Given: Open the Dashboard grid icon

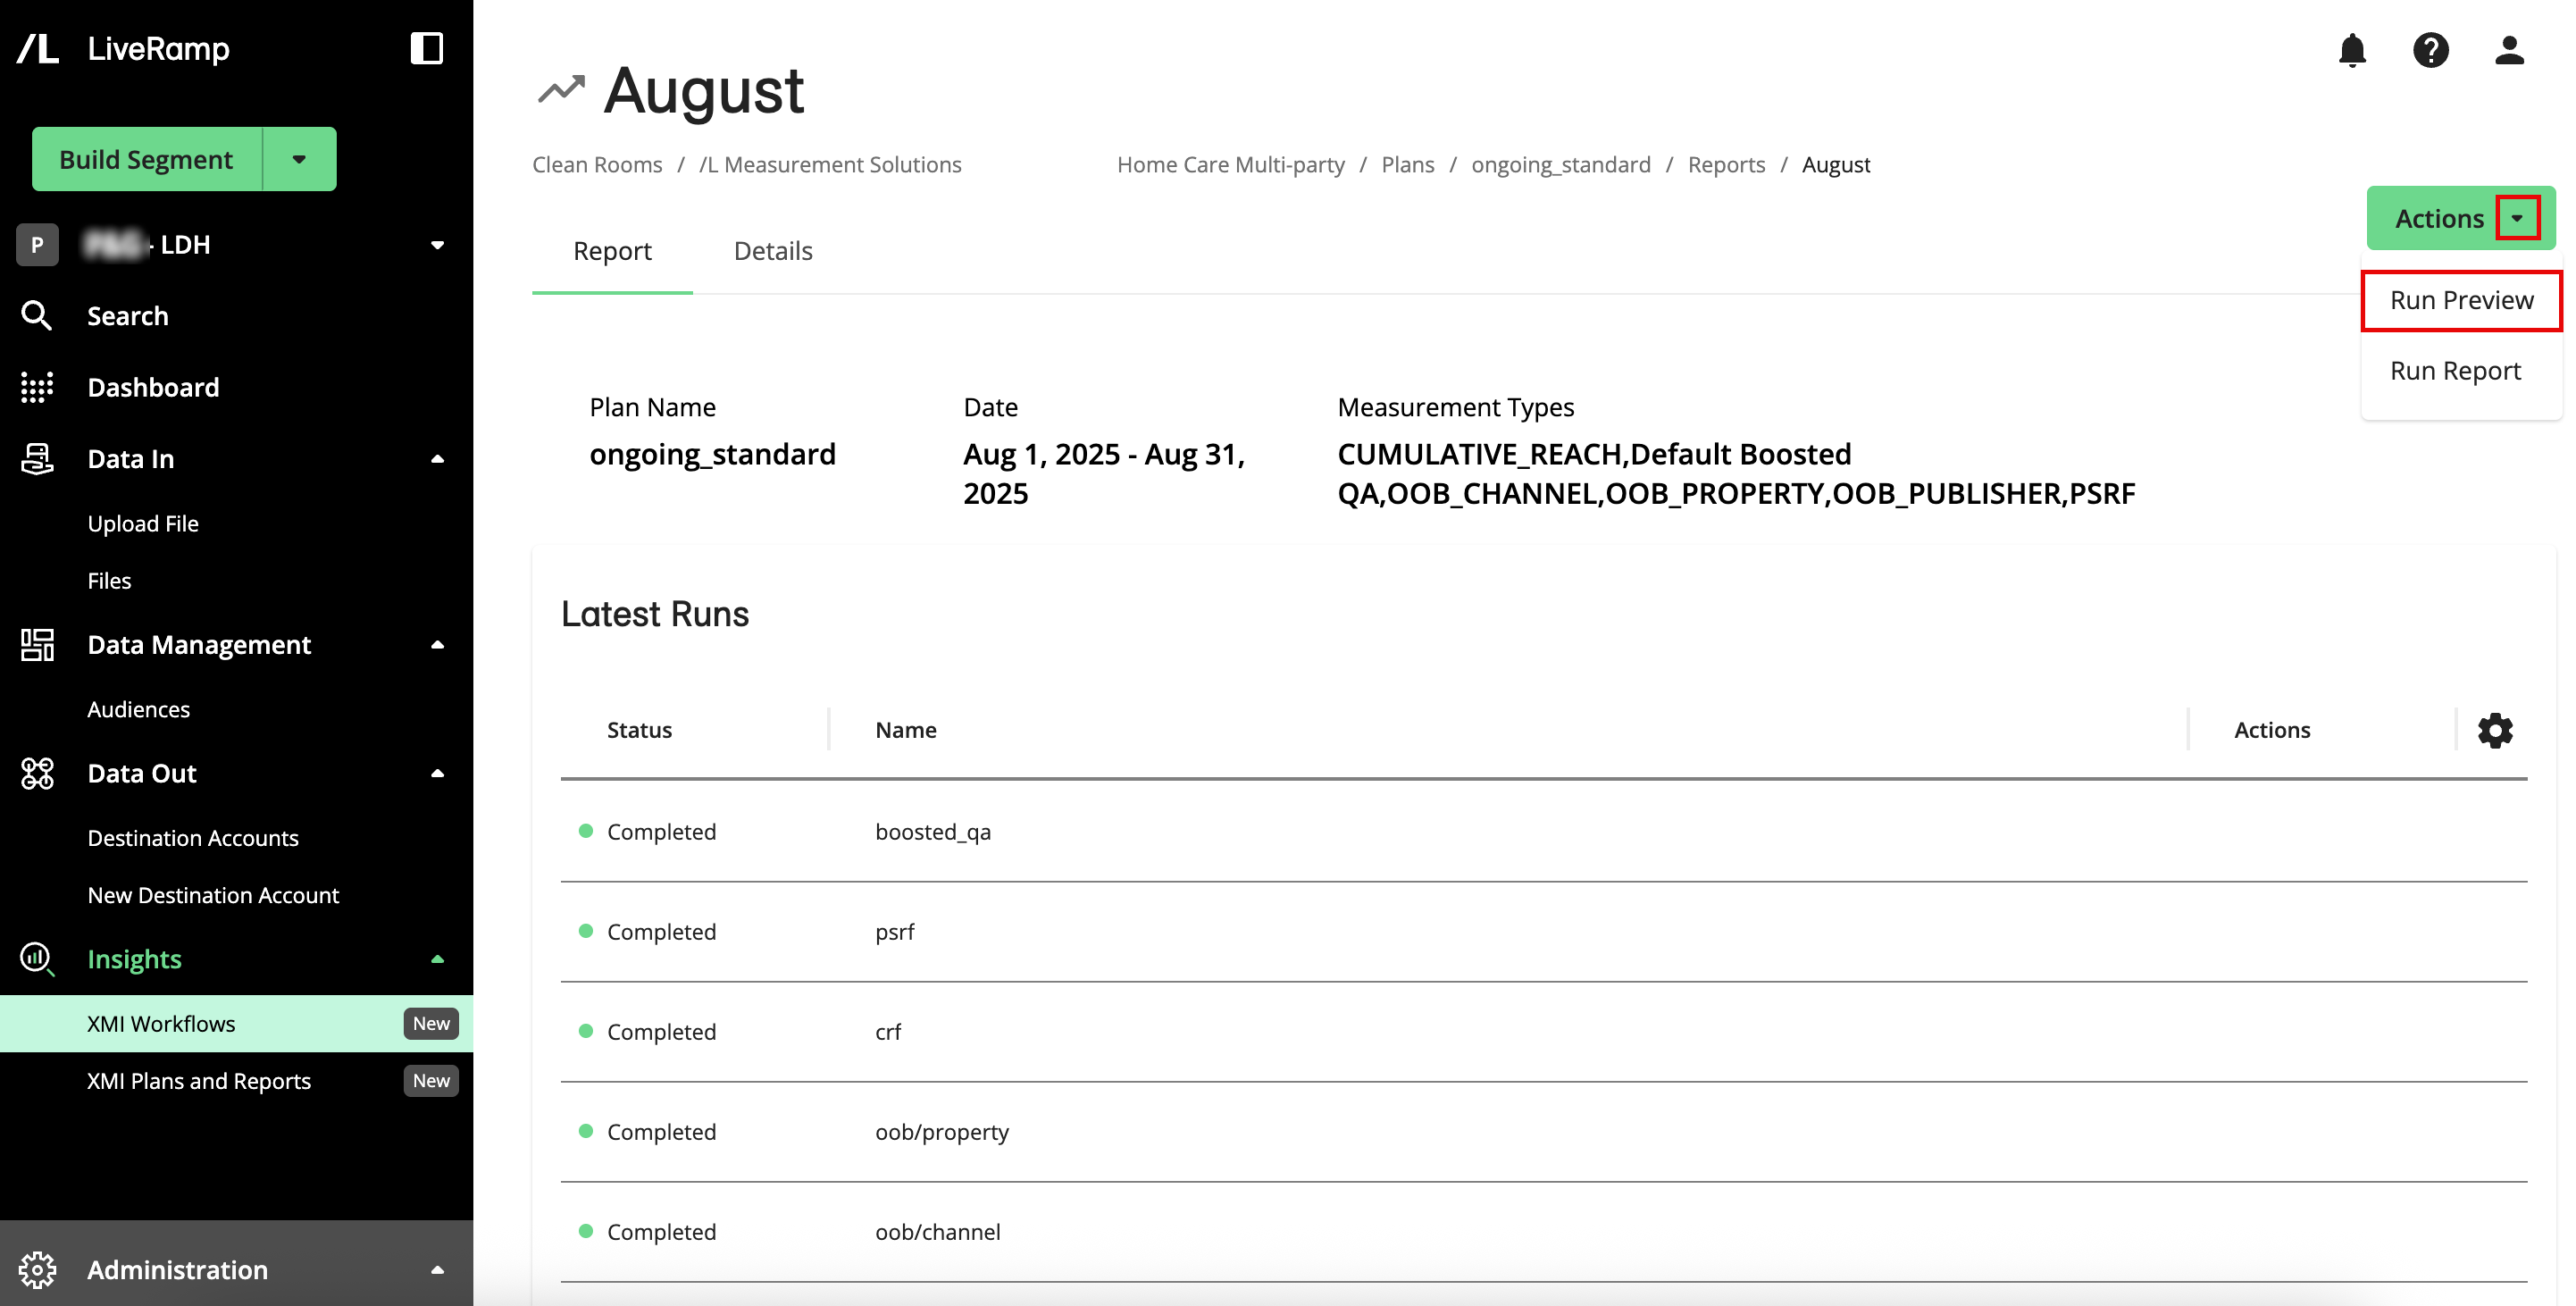Looking at the screenshot, I should point(37,388).
